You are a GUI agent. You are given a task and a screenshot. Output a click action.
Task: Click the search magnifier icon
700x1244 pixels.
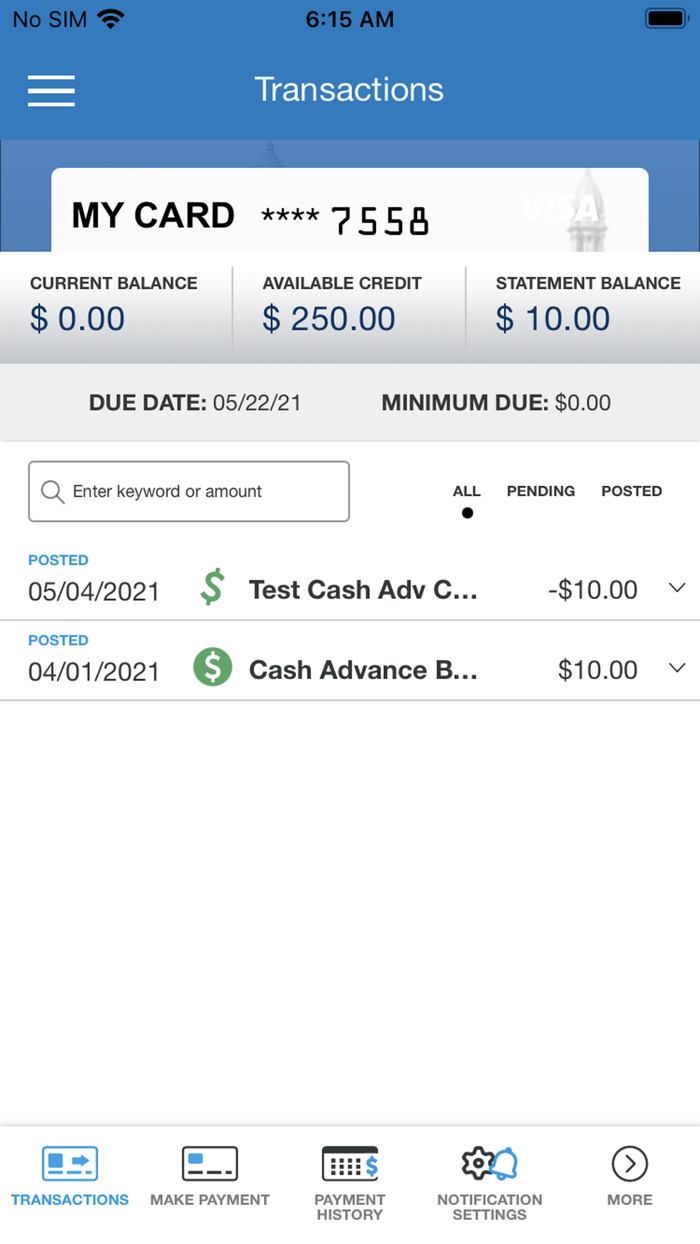click(x=52, y=491)
